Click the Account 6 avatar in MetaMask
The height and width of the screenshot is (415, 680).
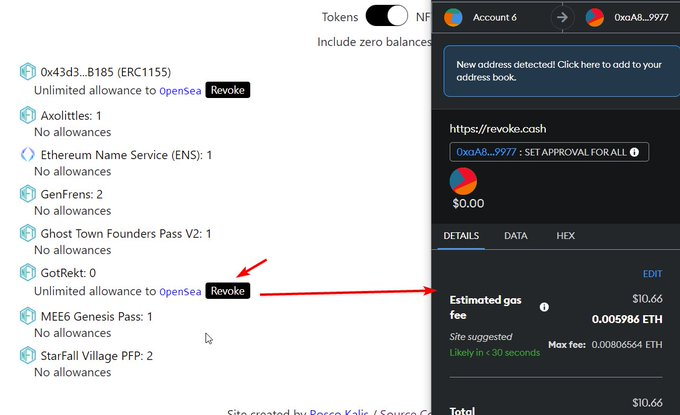coord(453,17)
